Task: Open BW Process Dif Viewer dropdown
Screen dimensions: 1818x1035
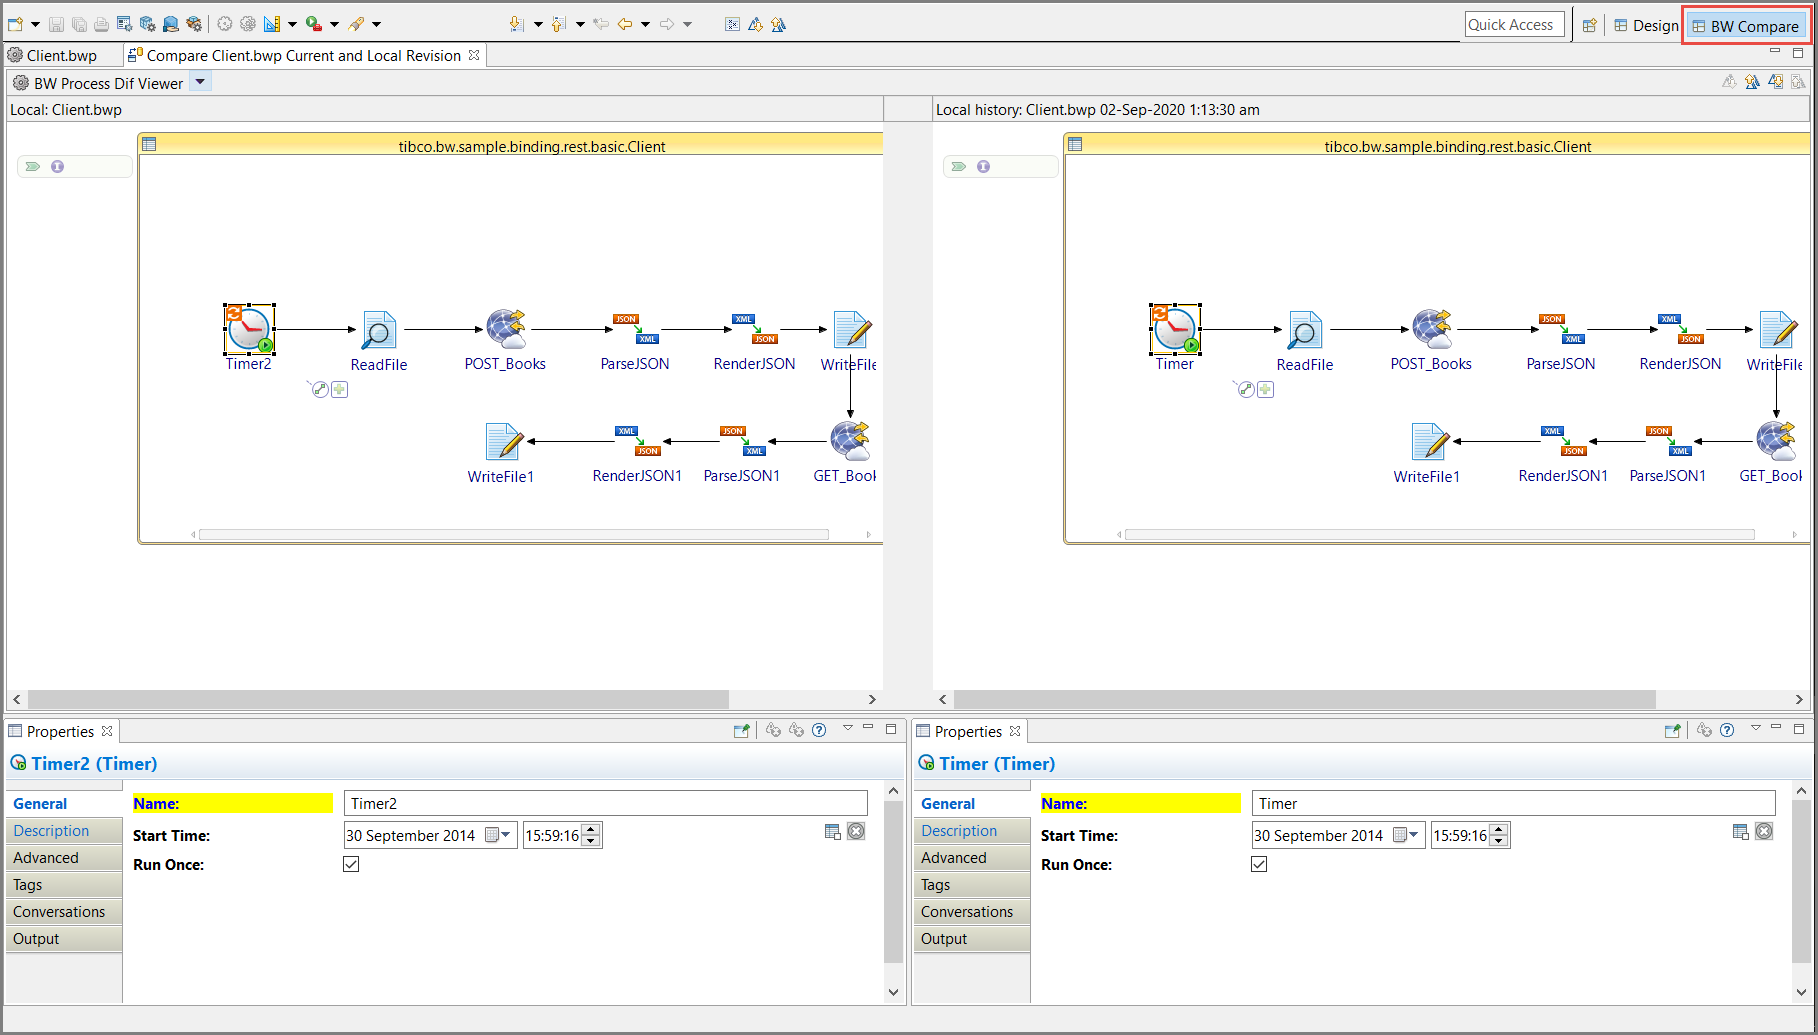Action: [x=200, y=82]
